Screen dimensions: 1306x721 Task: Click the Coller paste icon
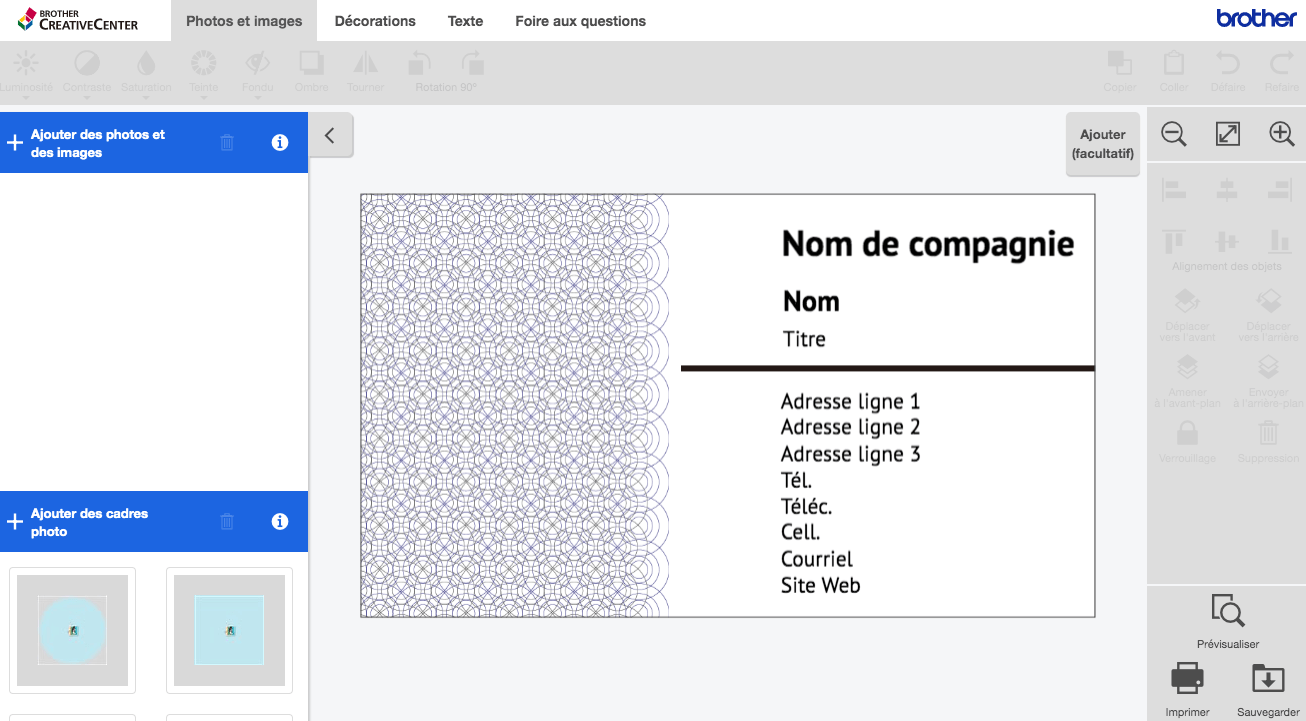(1174, 64)
